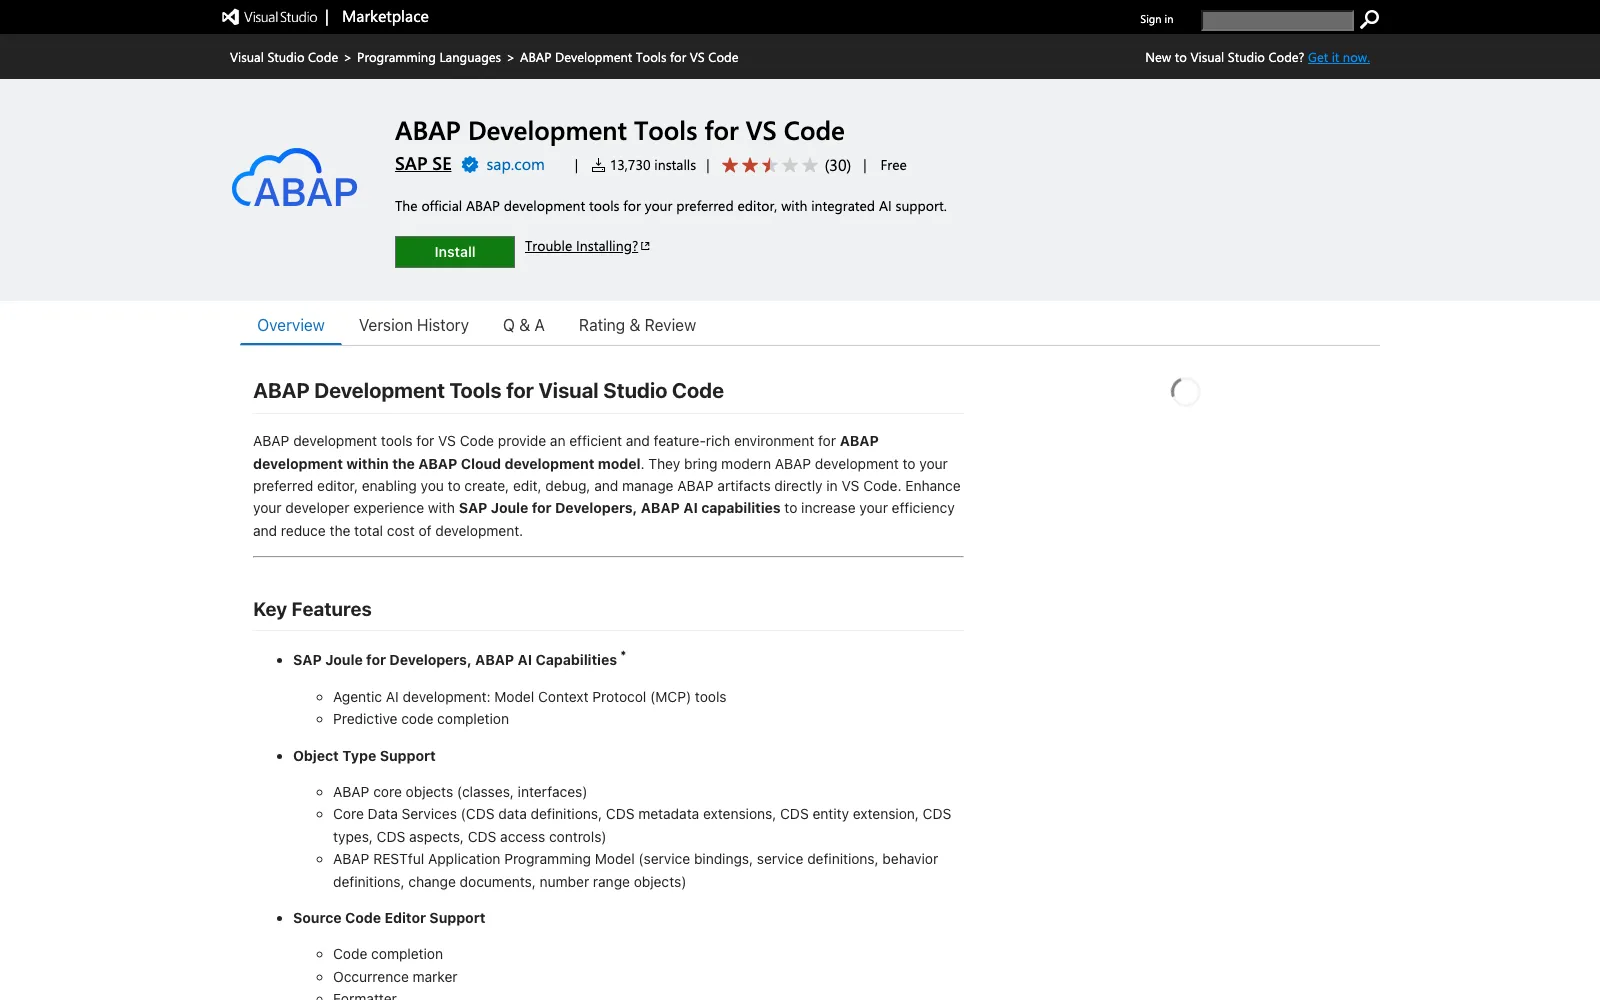Click the loading spinner in sidebar
Image resolution: width=1600 pixels, height=1000 pixels.
[x=1185, y=392]
